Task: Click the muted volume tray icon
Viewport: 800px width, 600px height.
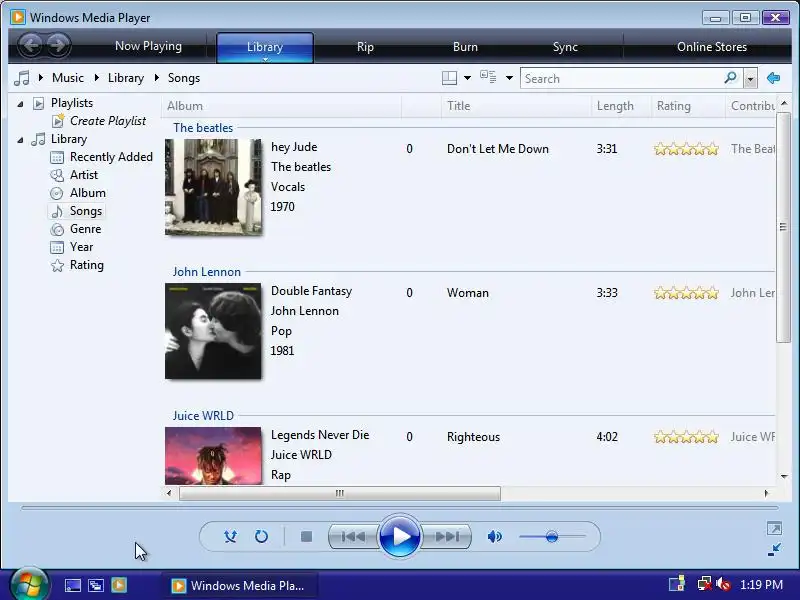Action: point(723,584)
